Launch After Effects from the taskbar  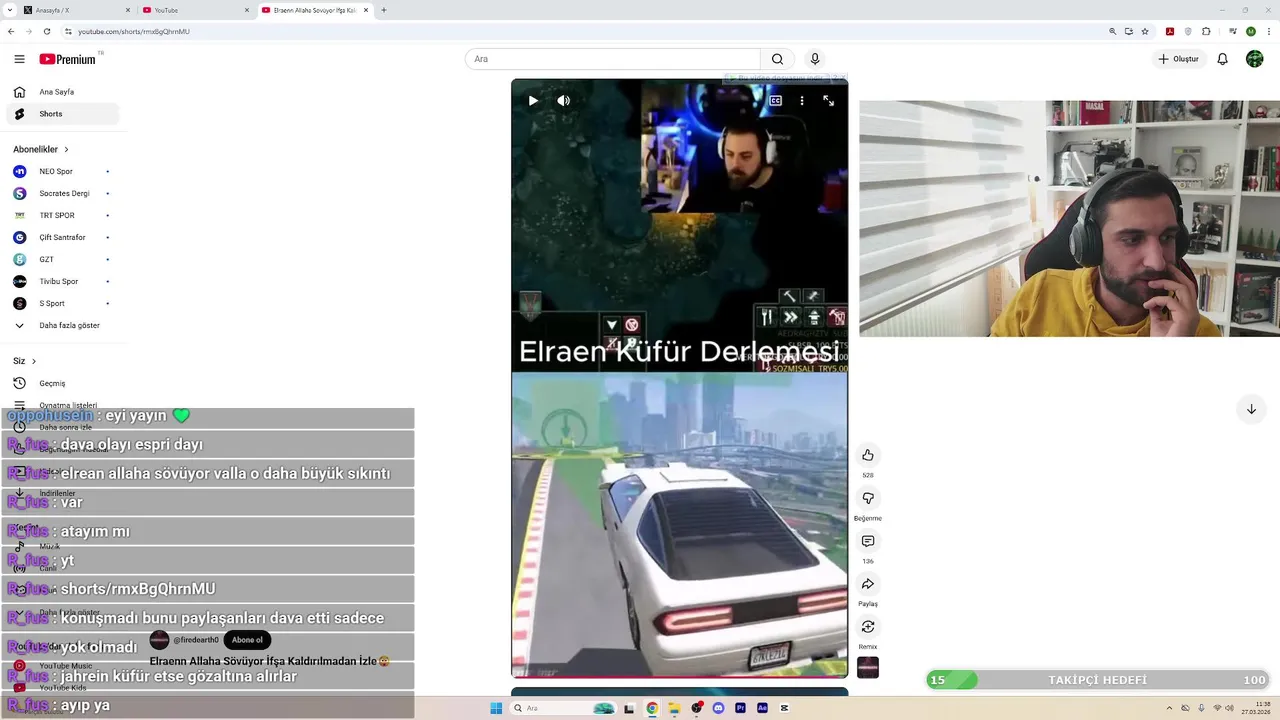click(762, 708)
